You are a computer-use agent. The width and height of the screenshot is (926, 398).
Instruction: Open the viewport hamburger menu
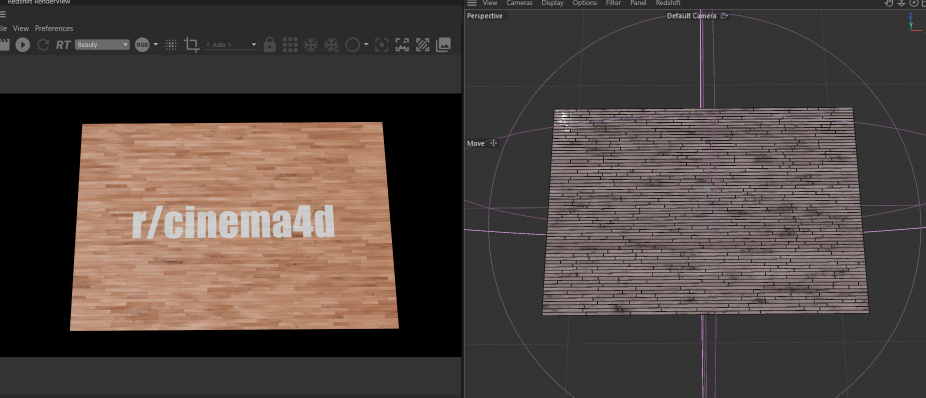(x=472, y=3)
